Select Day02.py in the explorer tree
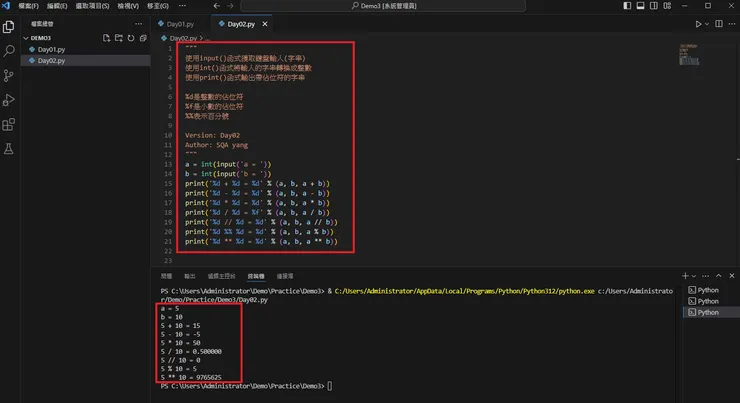 (x=51, y=60)
